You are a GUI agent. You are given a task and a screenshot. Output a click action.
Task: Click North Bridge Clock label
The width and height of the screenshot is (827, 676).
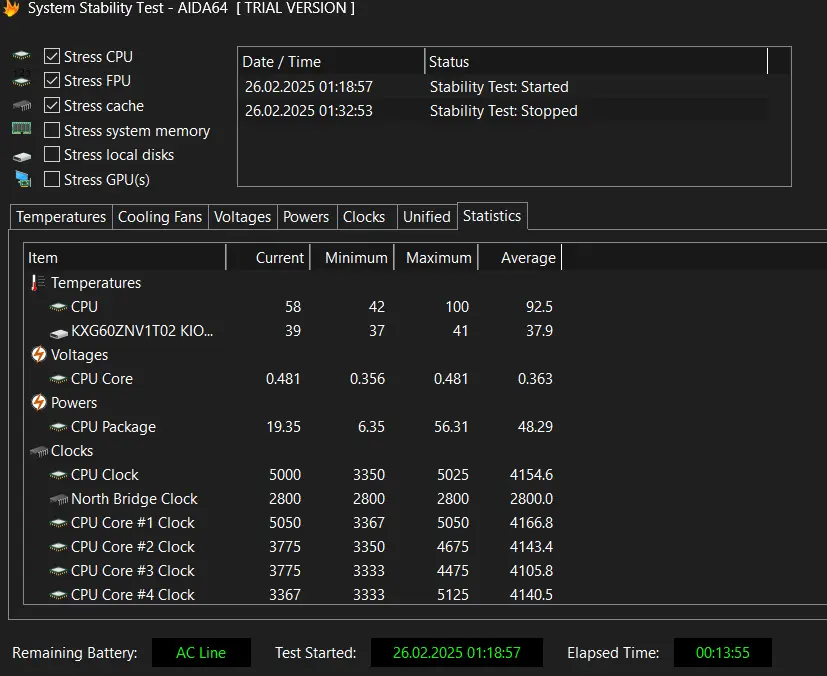(x=134, y=499)
